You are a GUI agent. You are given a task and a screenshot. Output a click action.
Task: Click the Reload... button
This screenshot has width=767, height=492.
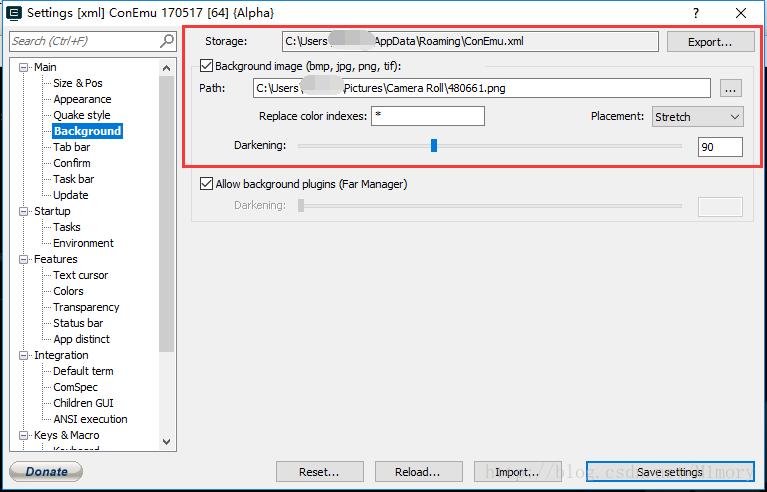(418, 472)
